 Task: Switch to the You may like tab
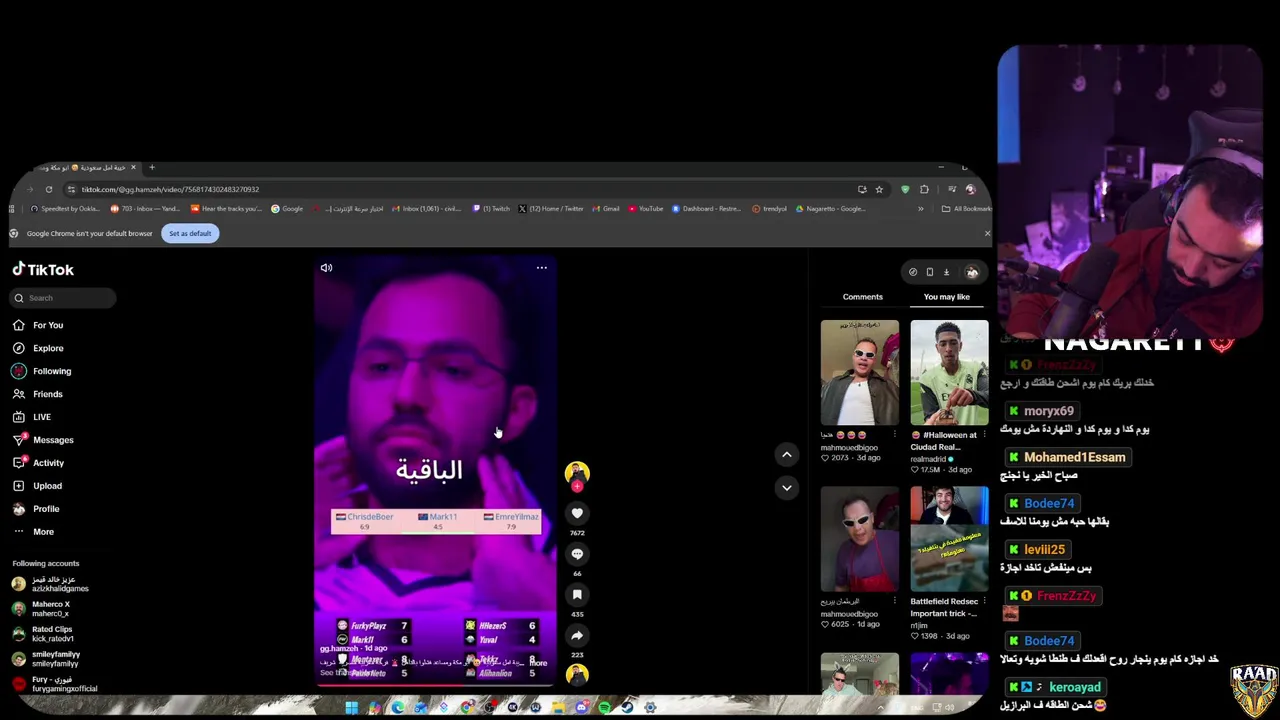coord(947,297)
